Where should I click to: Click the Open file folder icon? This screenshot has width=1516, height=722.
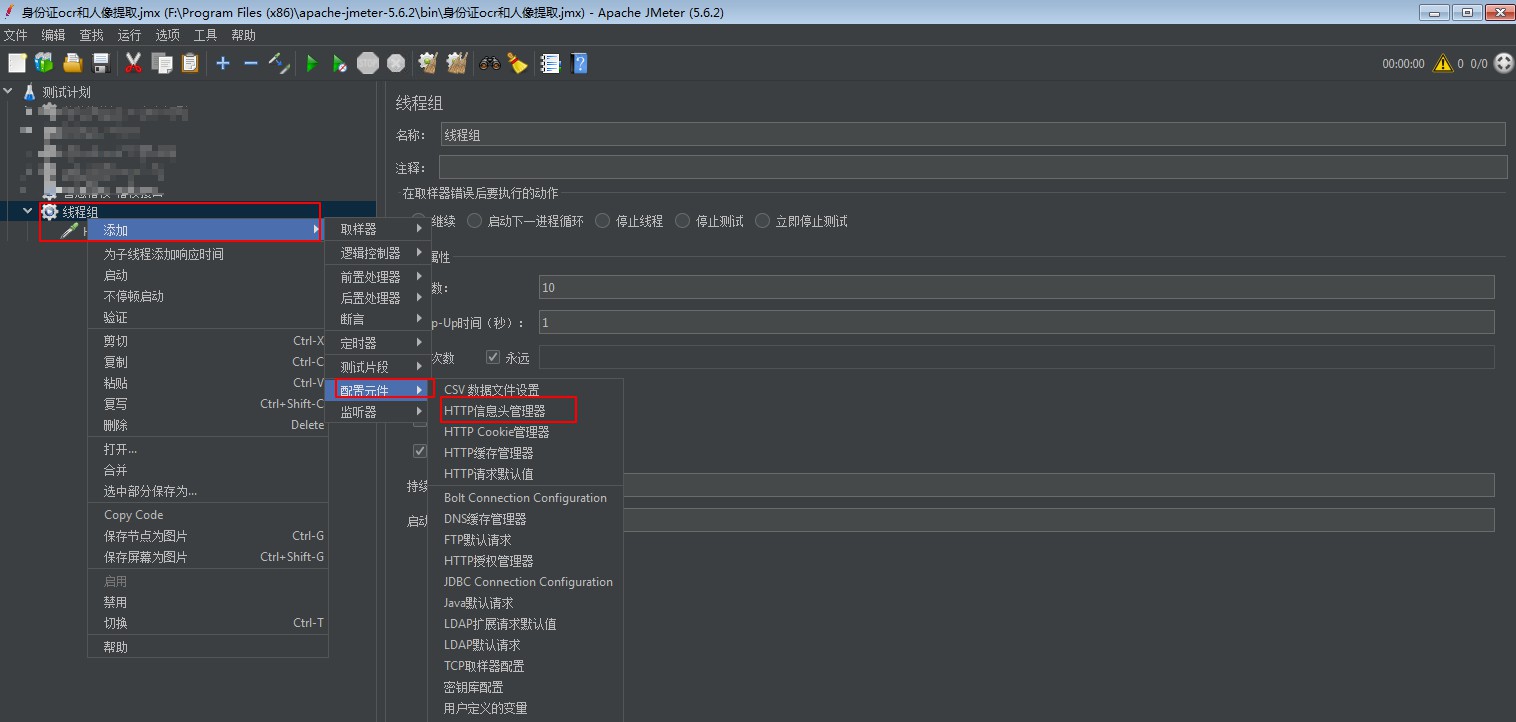pos(72,63)
